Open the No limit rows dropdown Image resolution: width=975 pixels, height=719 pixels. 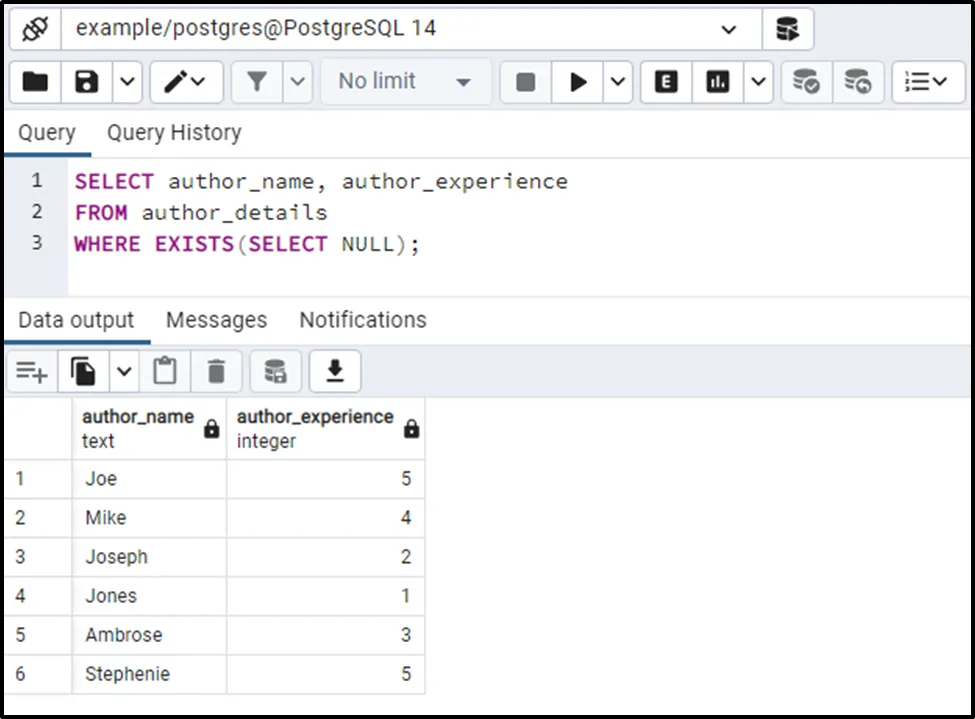pyautogui.click(x=405, y=82)
